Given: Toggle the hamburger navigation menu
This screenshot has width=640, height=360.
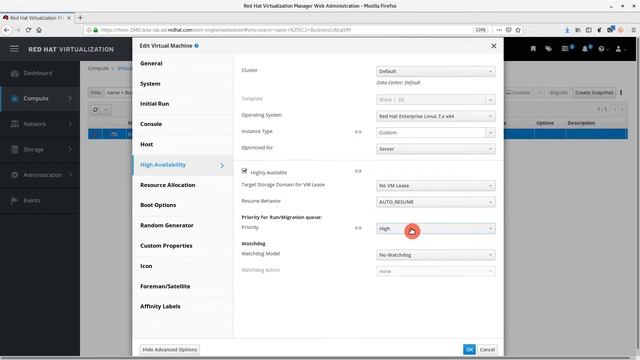Looking at the screenshot, I should [x=14, y=49].
